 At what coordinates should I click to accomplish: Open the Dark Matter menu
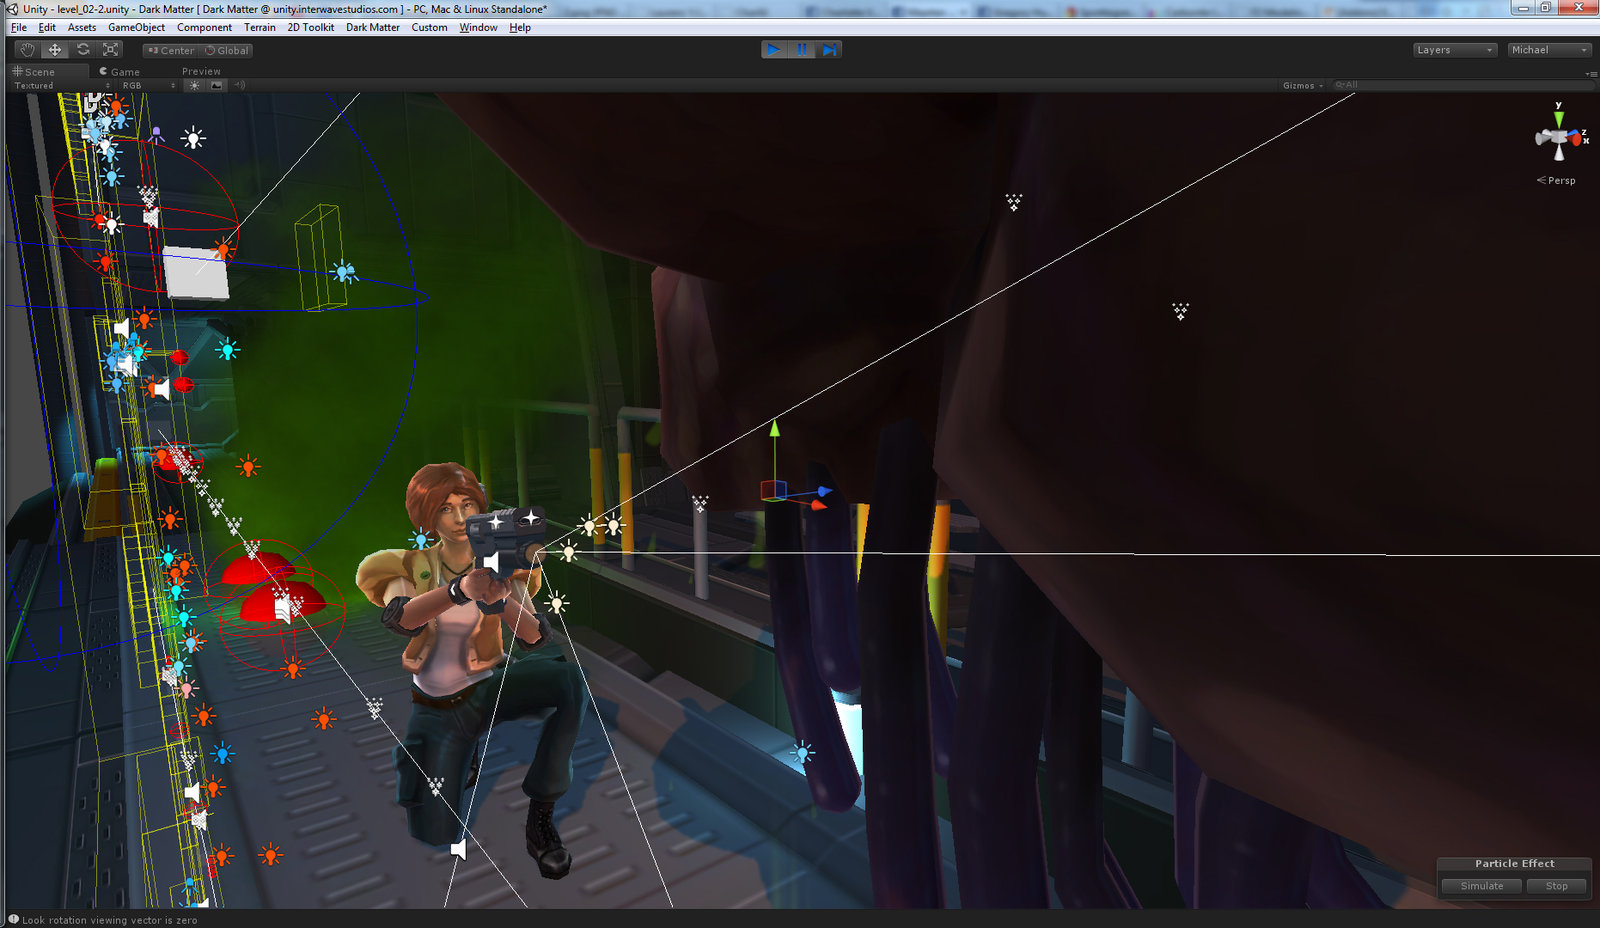pos(373,27)
